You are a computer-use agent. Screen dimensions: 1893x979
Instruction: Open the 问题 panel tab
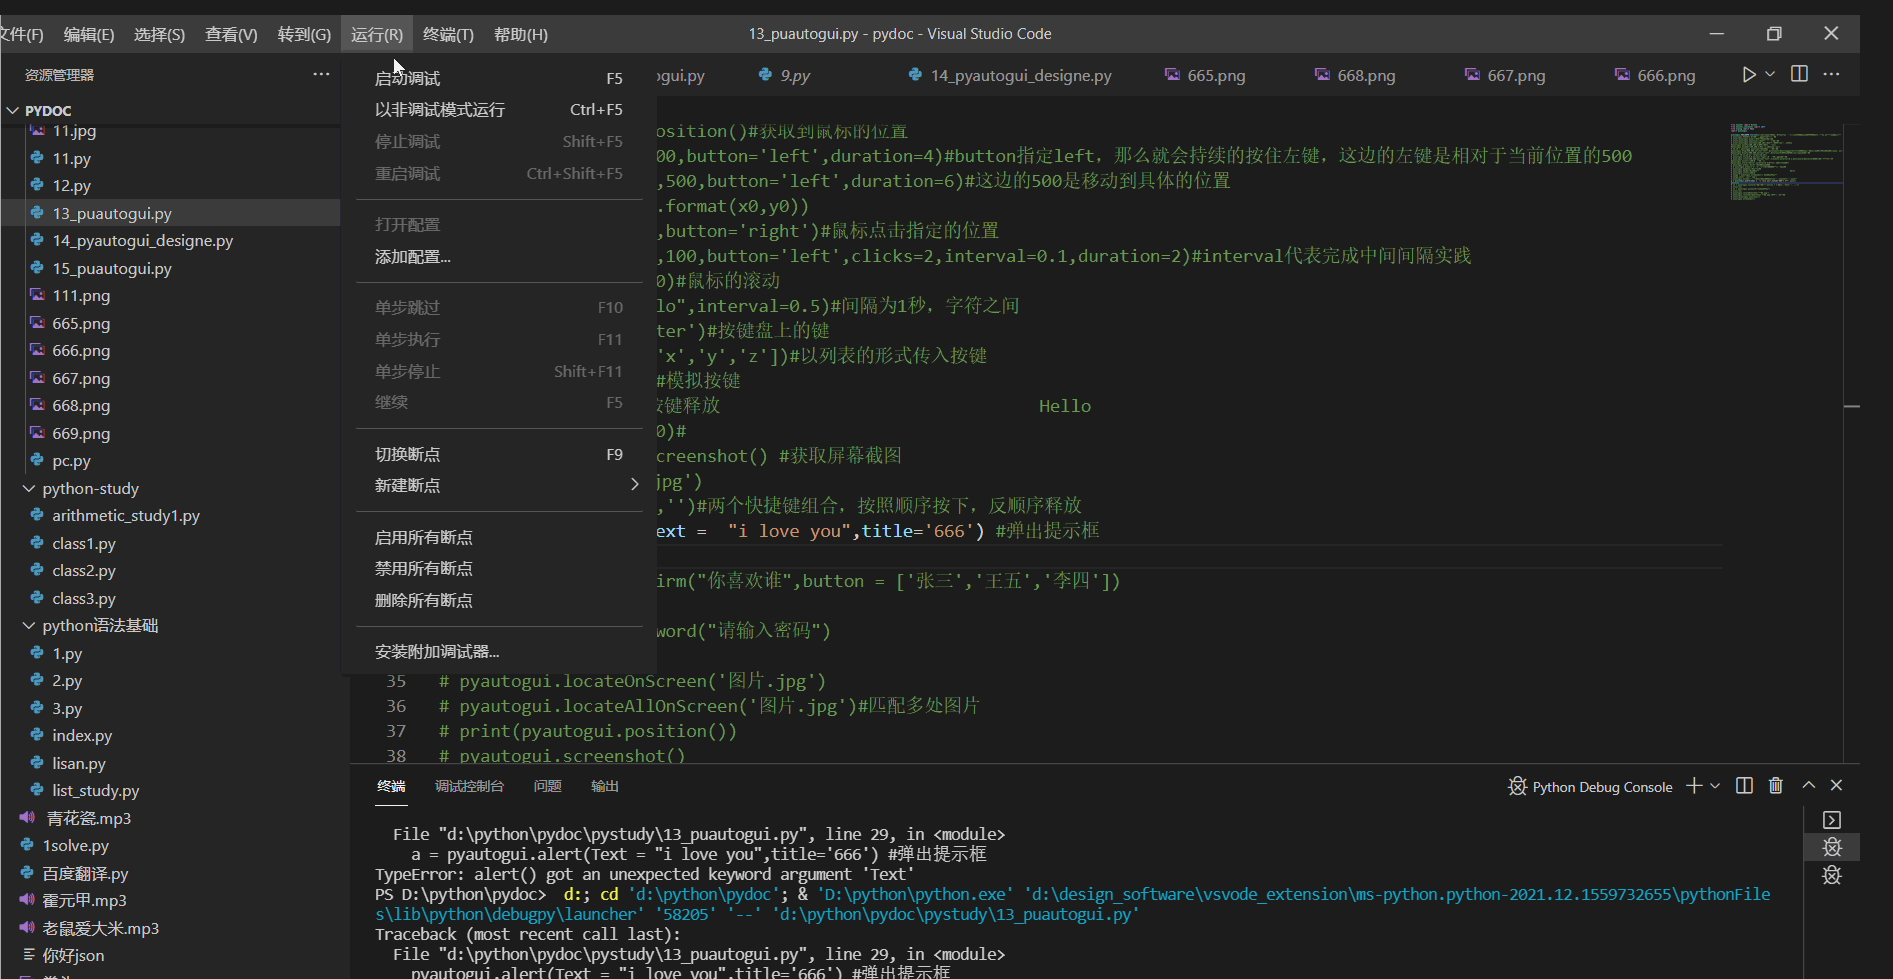[547, 786]
